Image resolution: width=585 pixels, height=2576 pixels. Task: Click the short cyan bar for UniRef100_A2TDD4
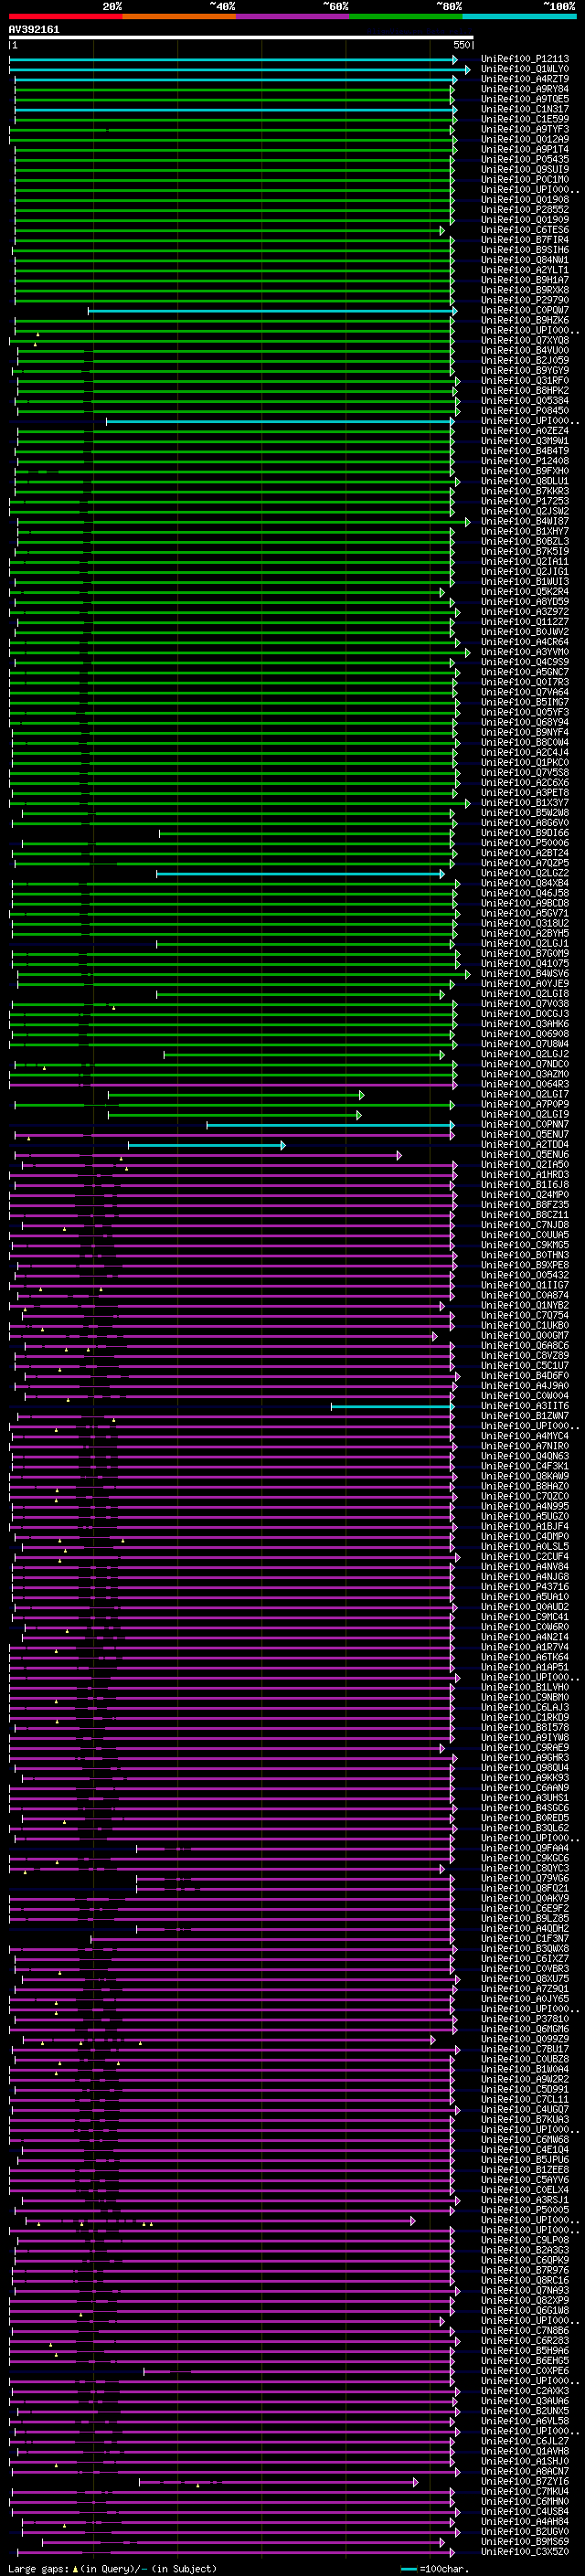click(207, 1145)
